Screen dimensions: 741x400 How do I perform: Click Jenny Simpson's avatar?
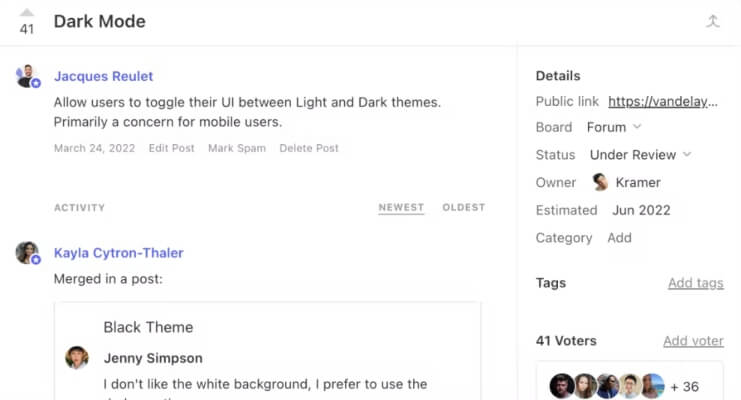click(77, 358)
